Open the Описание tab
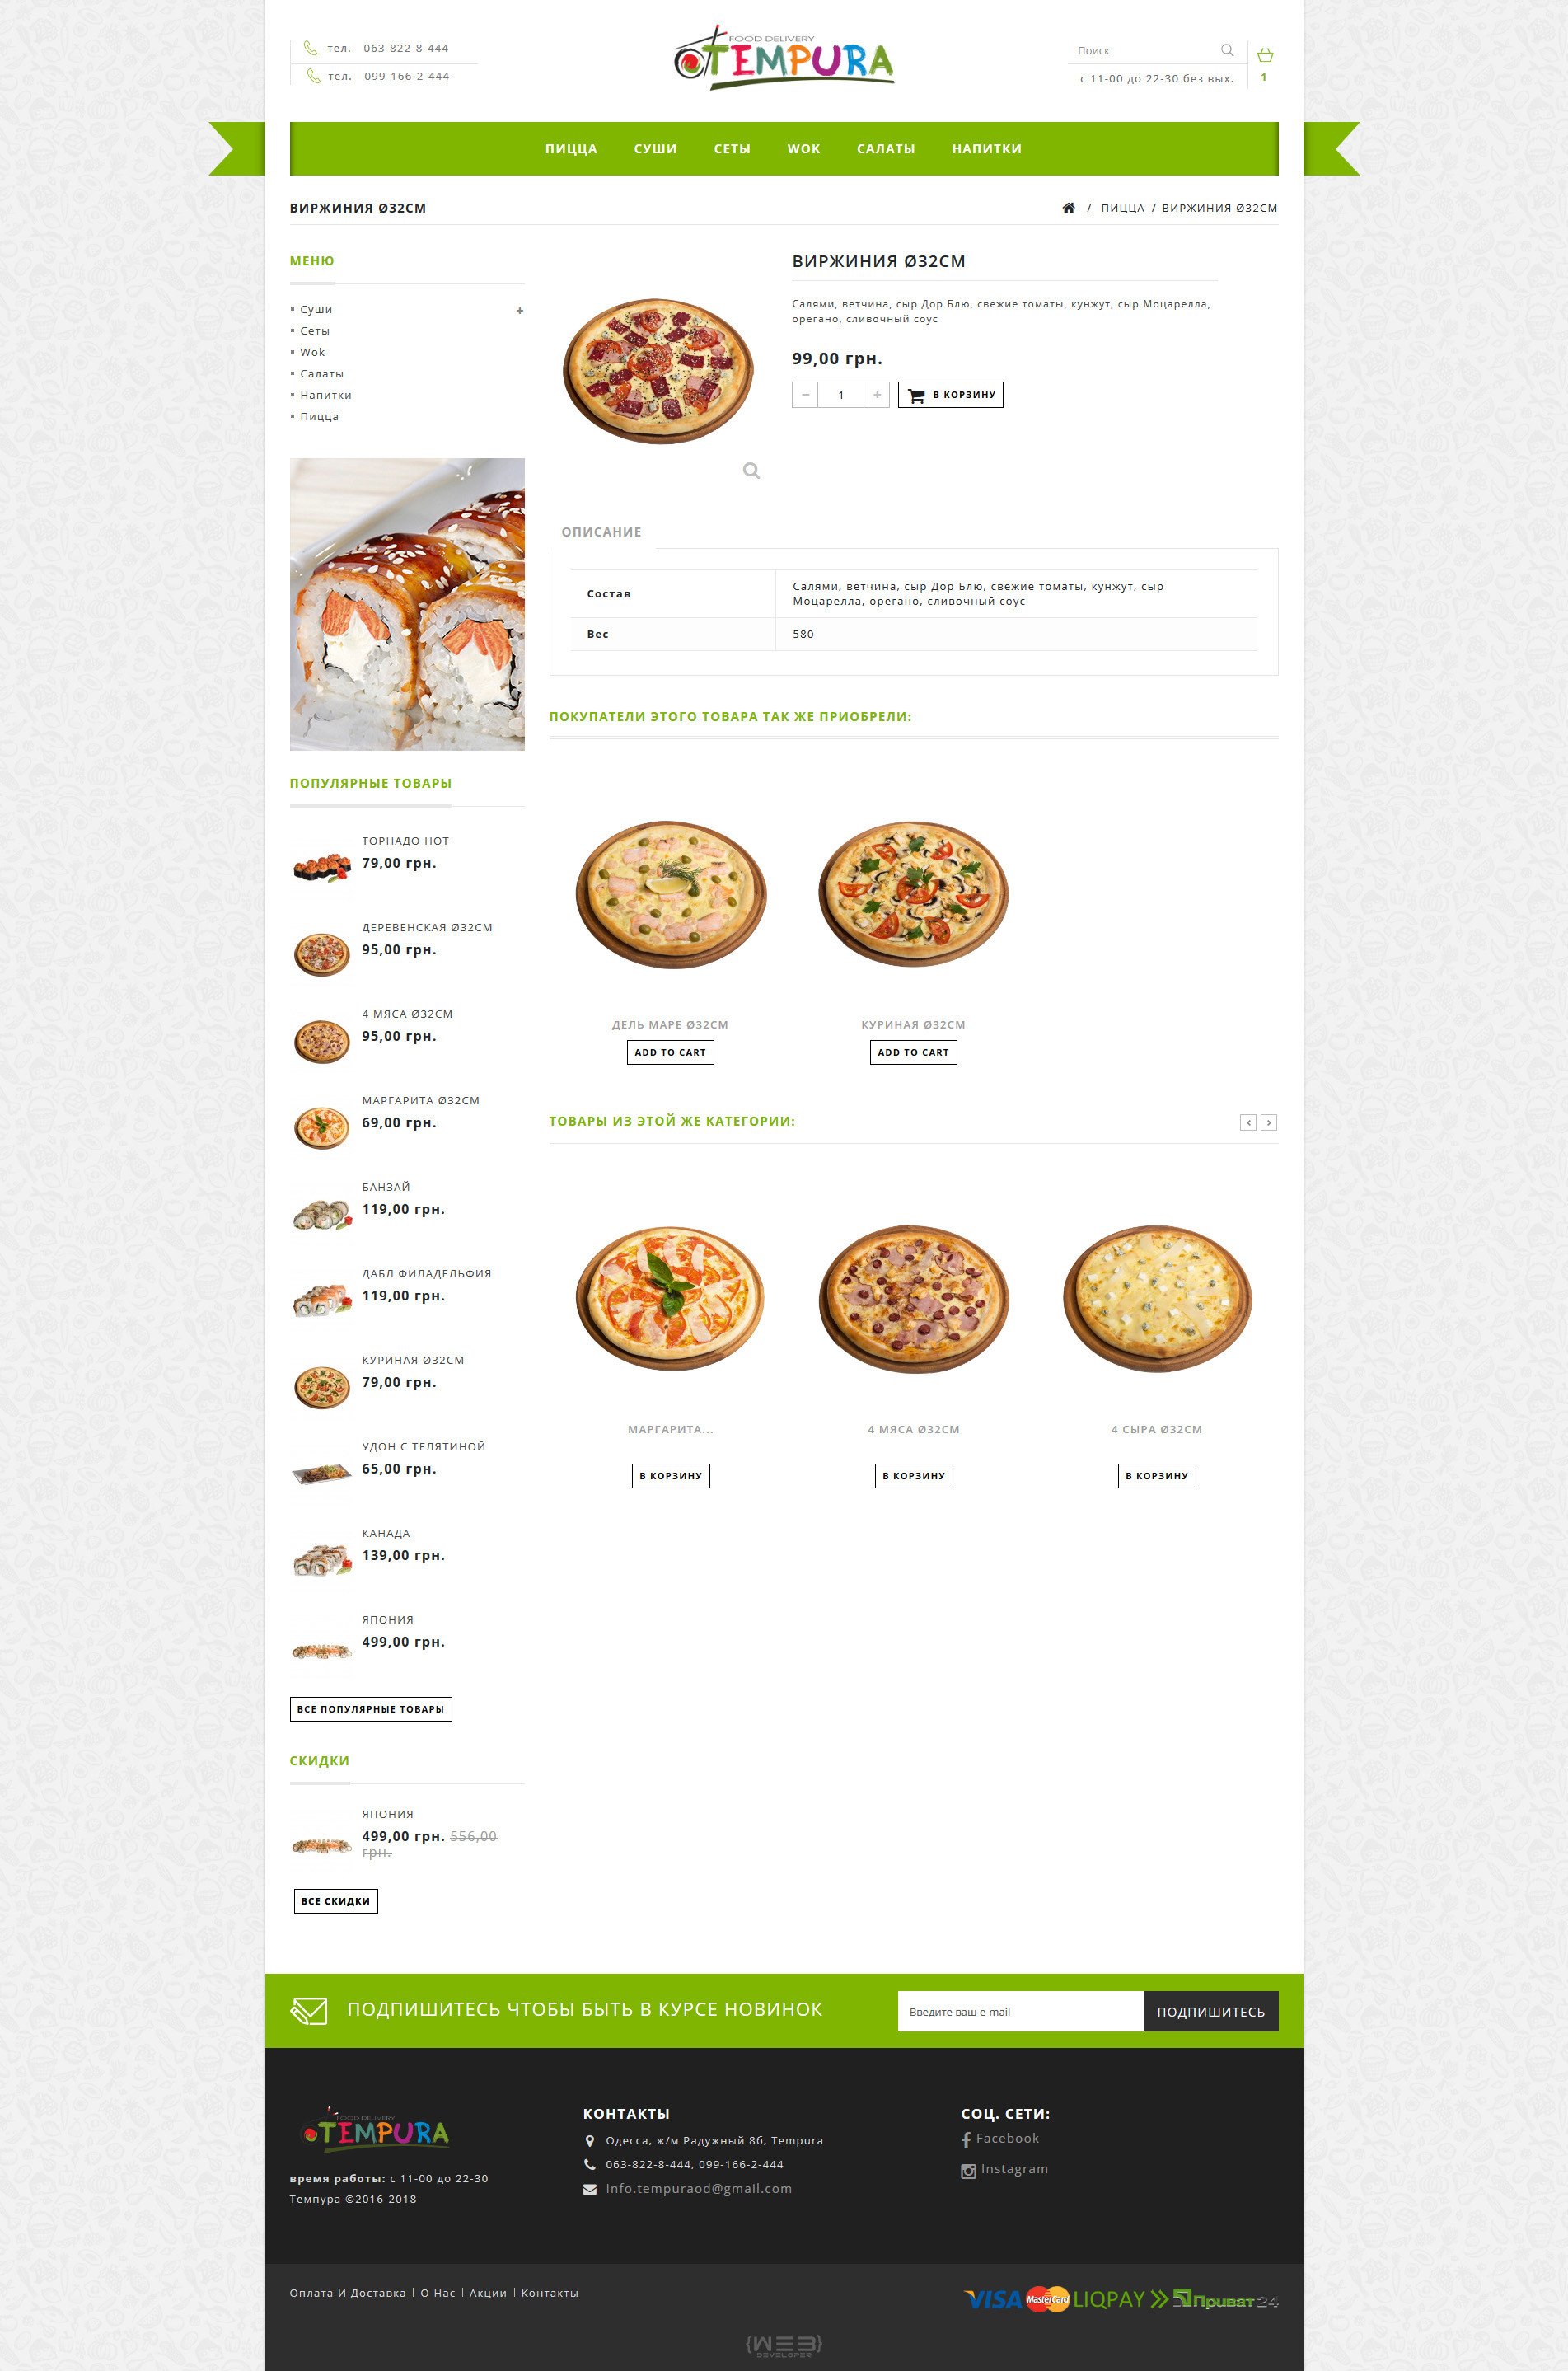The height and width of the screenshot is (2371, 1568). coord(601,532)
